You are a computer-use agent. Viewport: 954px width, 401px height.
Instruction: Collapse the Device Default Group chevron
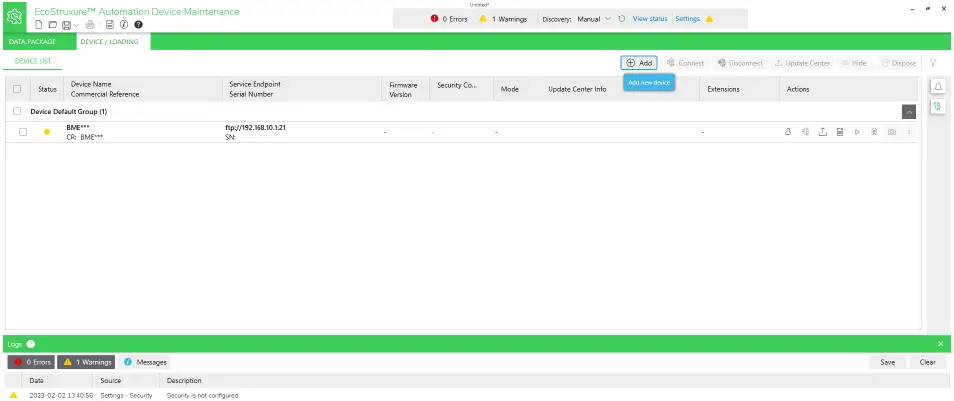[909, 112]
